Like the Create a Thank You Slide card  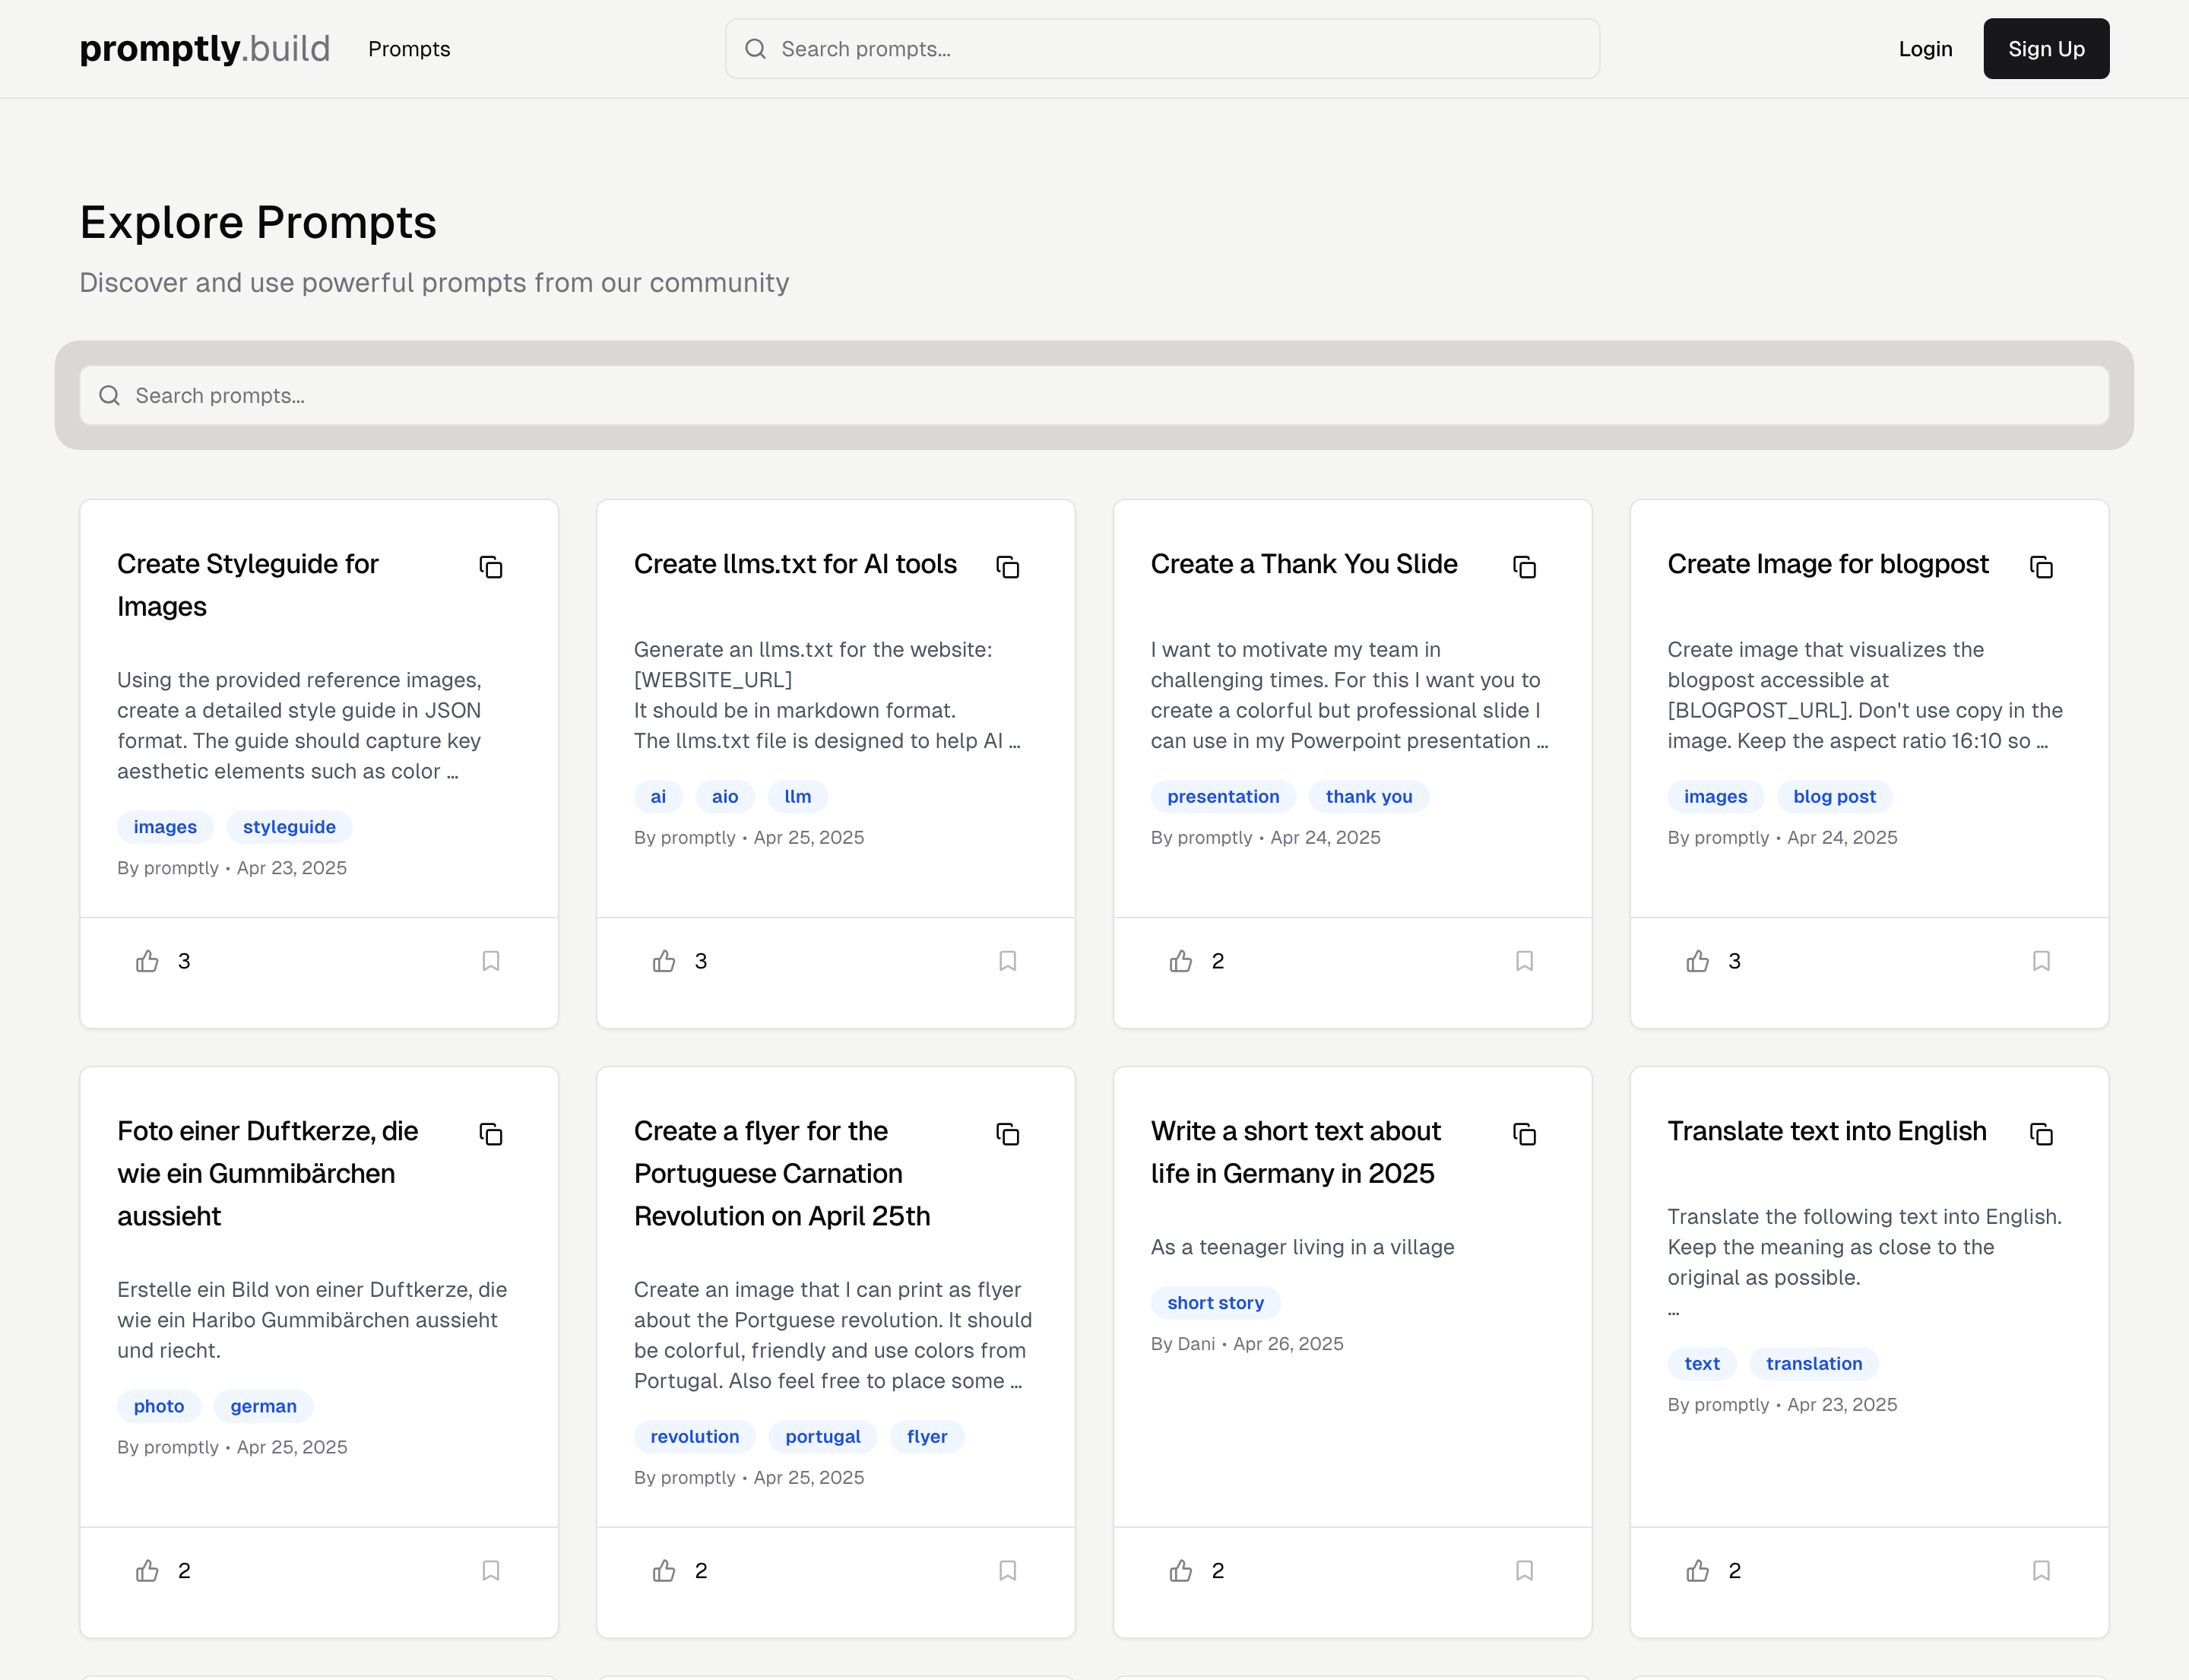click(1181, 961)
